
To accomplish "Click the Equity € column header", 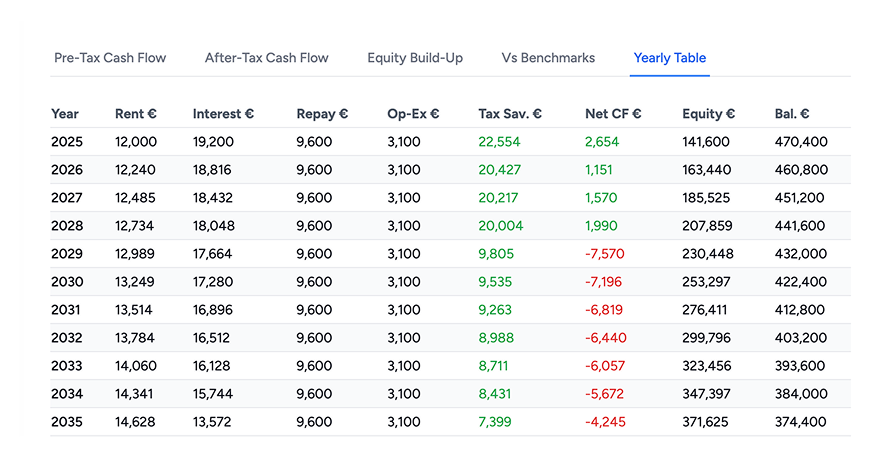I will tap(708, 114).
